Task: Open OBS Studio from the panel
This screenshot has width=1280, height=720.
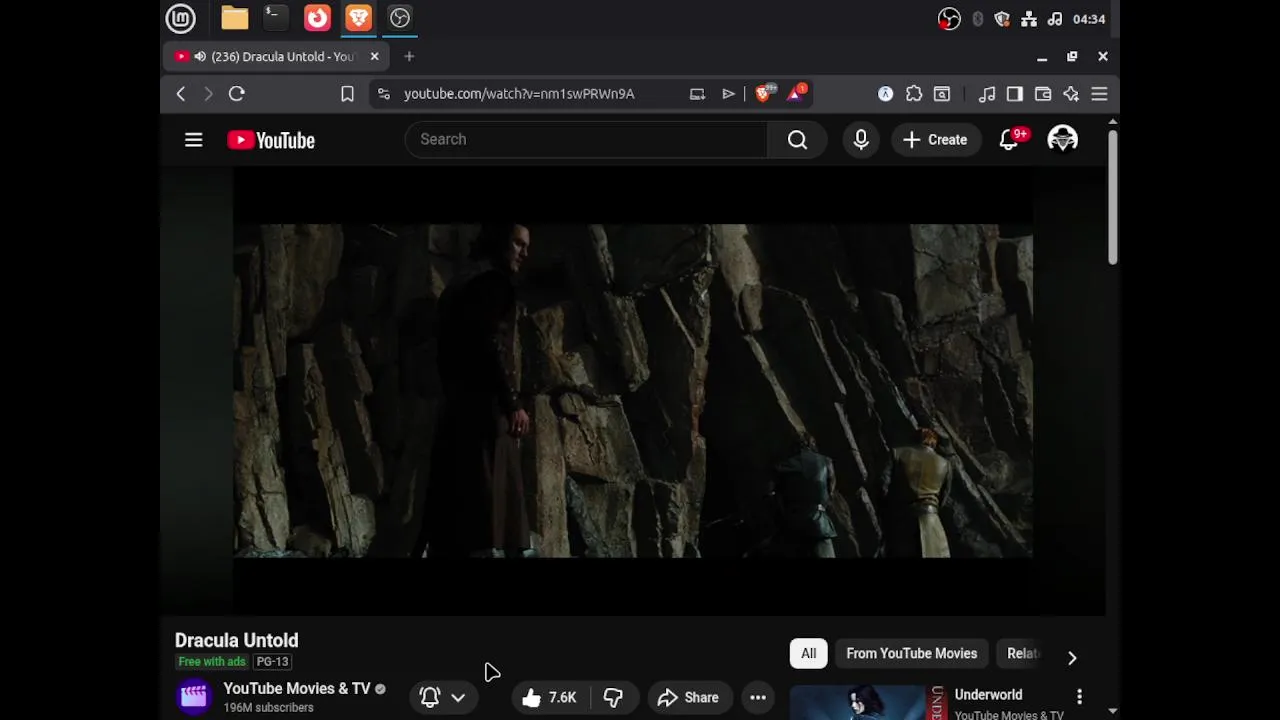Action: [x=400, y=18]
